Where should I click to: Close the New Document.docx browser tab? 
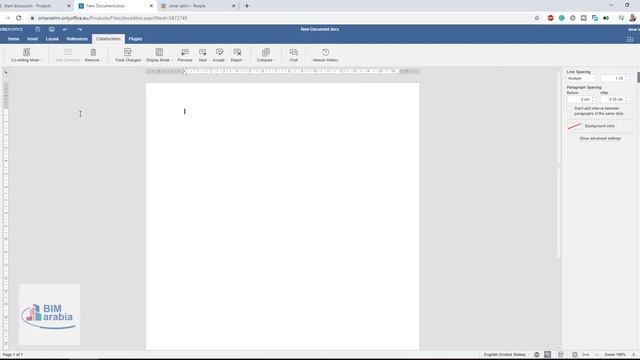point(151,6)
